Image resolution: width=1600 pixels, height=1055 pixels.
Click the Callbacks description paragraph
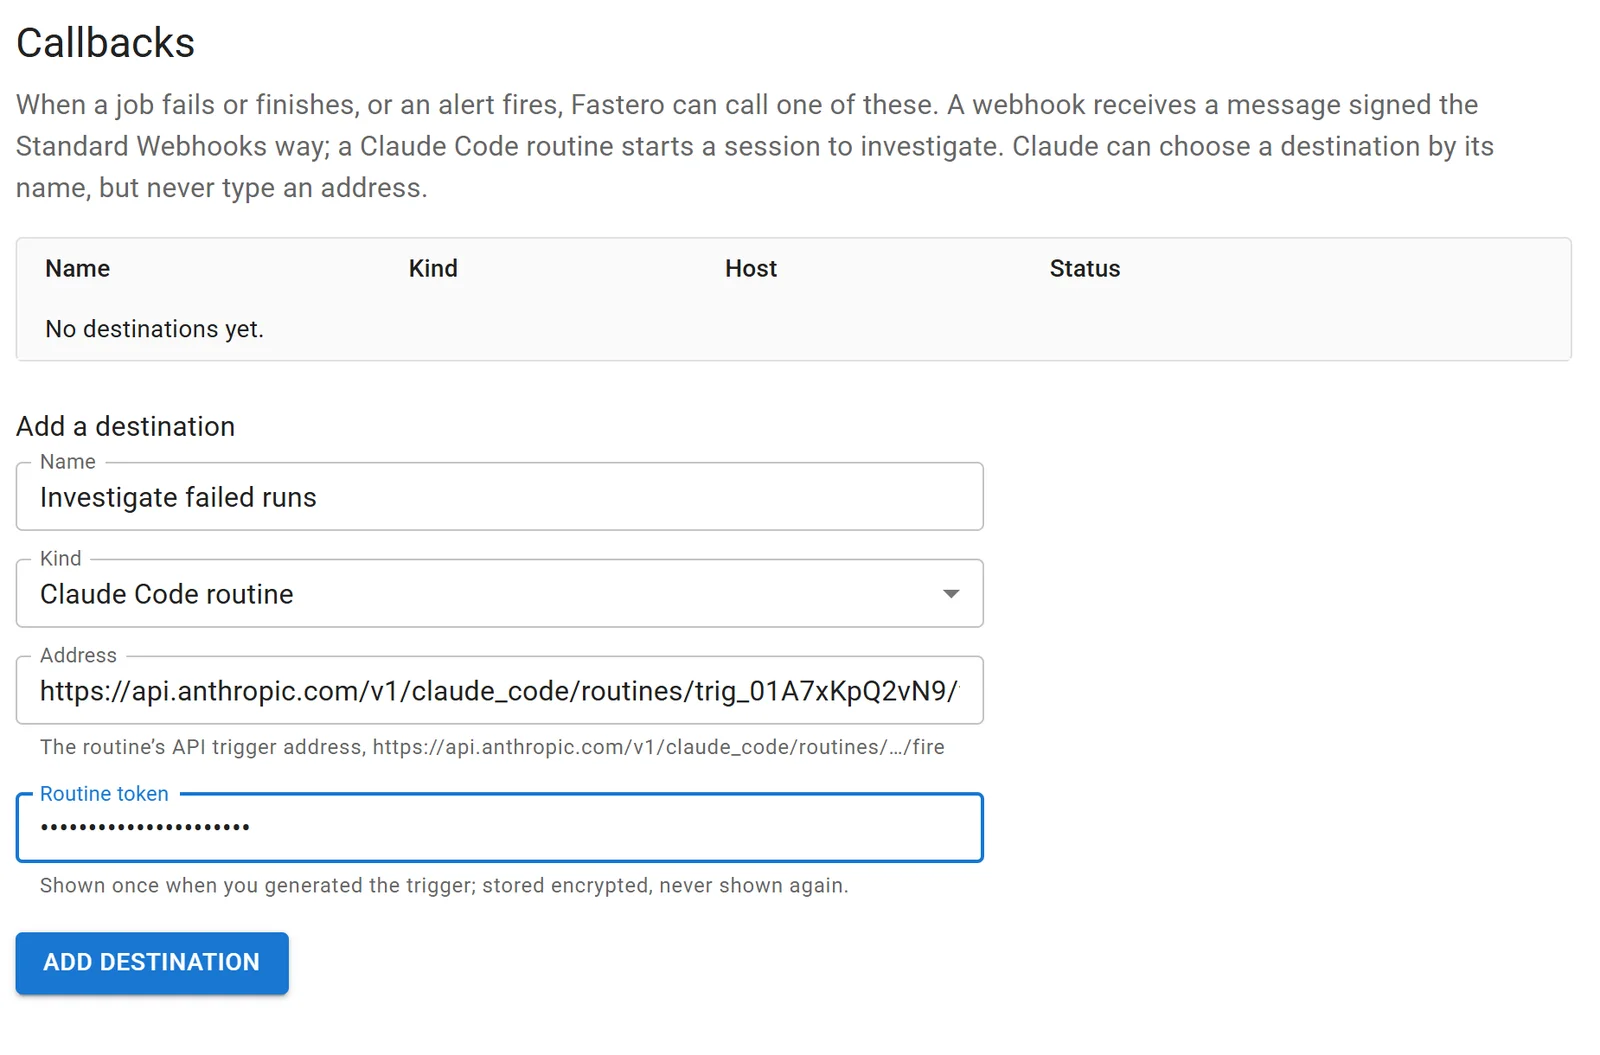[x=755, y=146]
